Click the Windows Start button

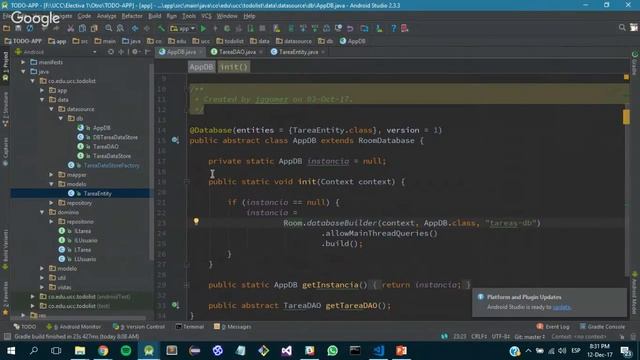click(x=11, y=351)
